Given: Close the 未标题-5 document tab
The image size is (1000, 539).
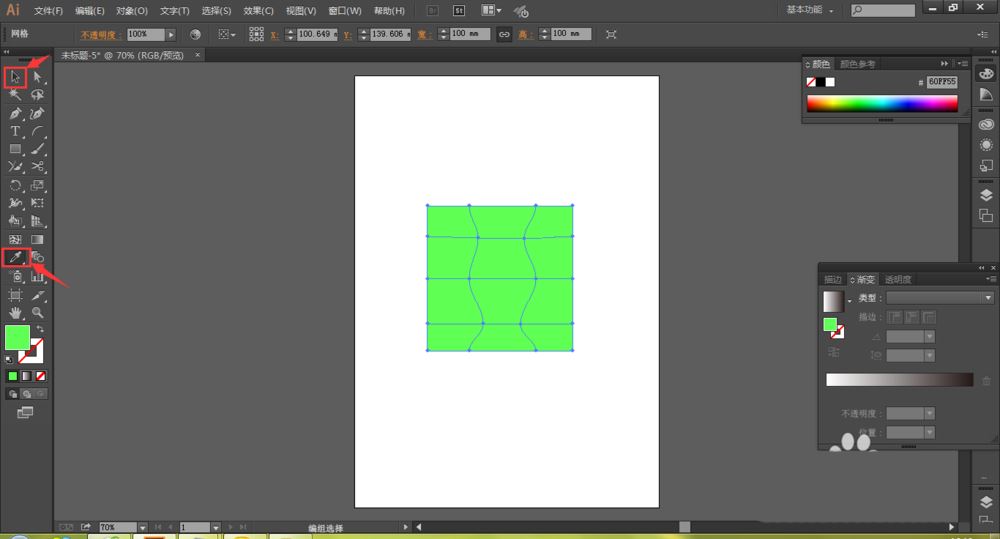Looking at the screenshot, I should (198, 55).
